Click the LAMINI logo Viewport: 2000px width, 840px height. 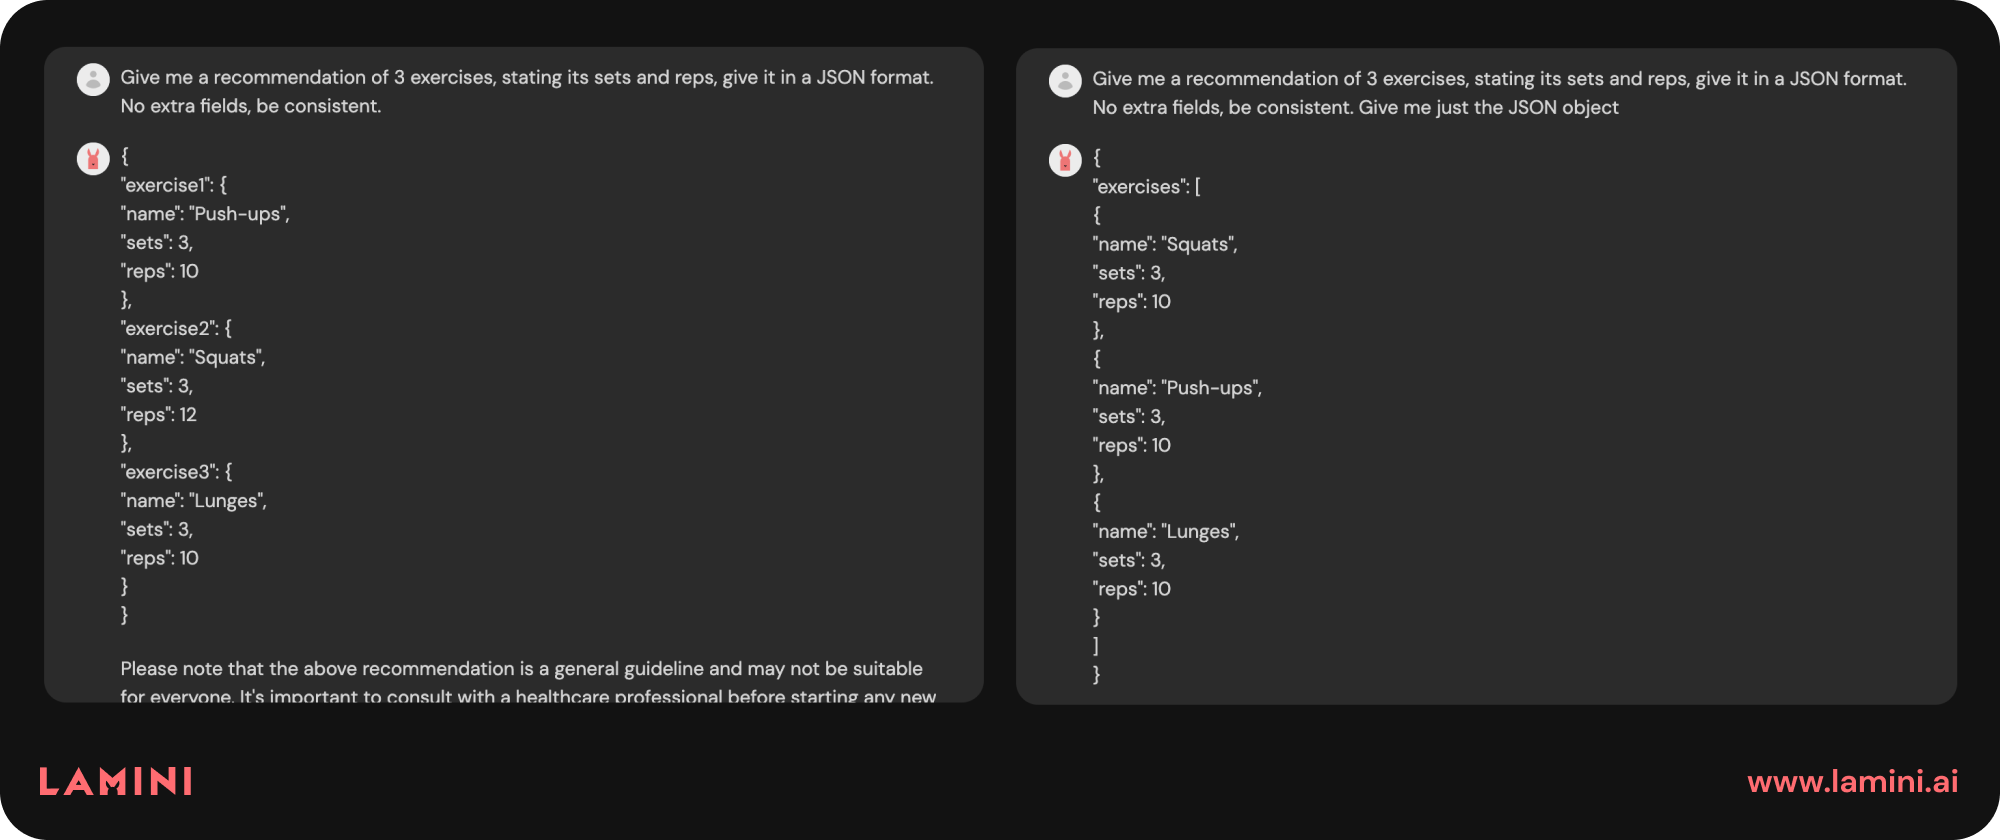(x=116, y=781)
